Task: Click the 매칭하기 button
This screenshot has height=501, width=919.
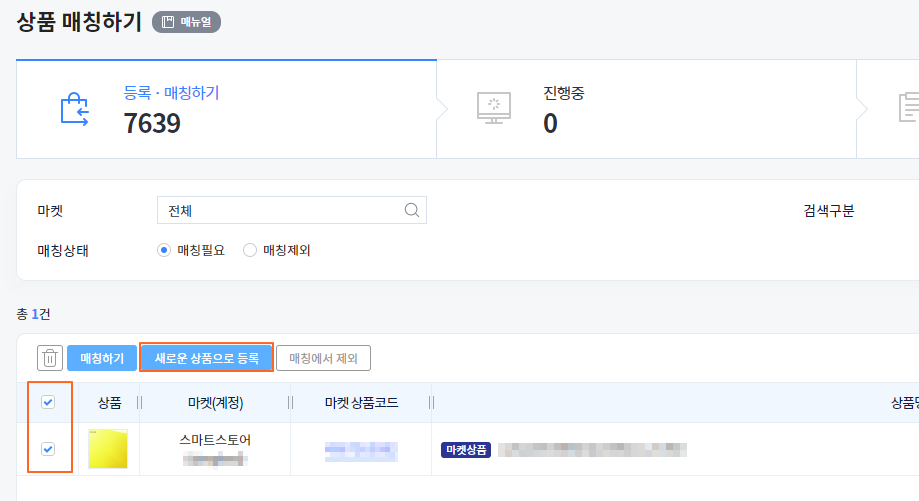Action: click(102, 358)
